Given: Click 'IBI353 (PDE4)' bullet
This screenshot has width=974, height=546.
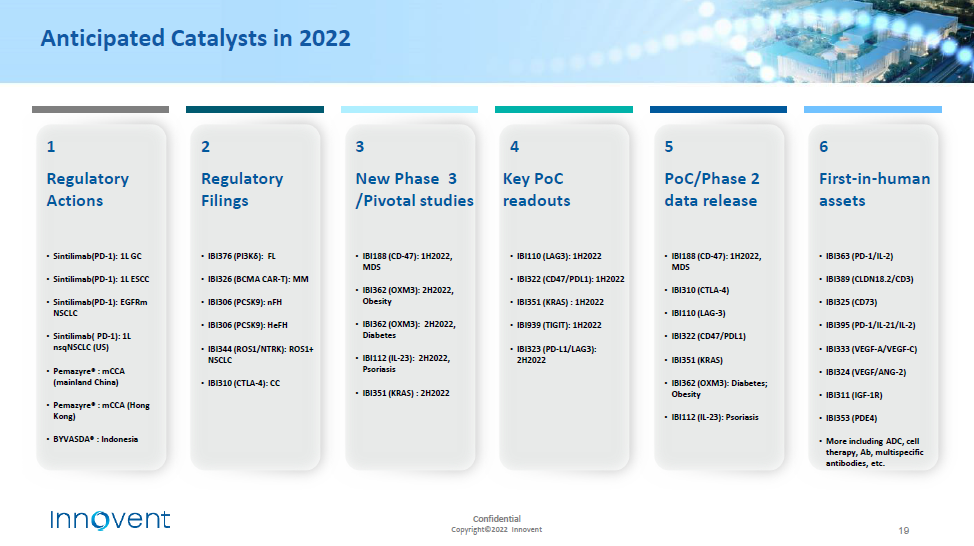Looking at the screenshot, I should [x=851, y=418].
